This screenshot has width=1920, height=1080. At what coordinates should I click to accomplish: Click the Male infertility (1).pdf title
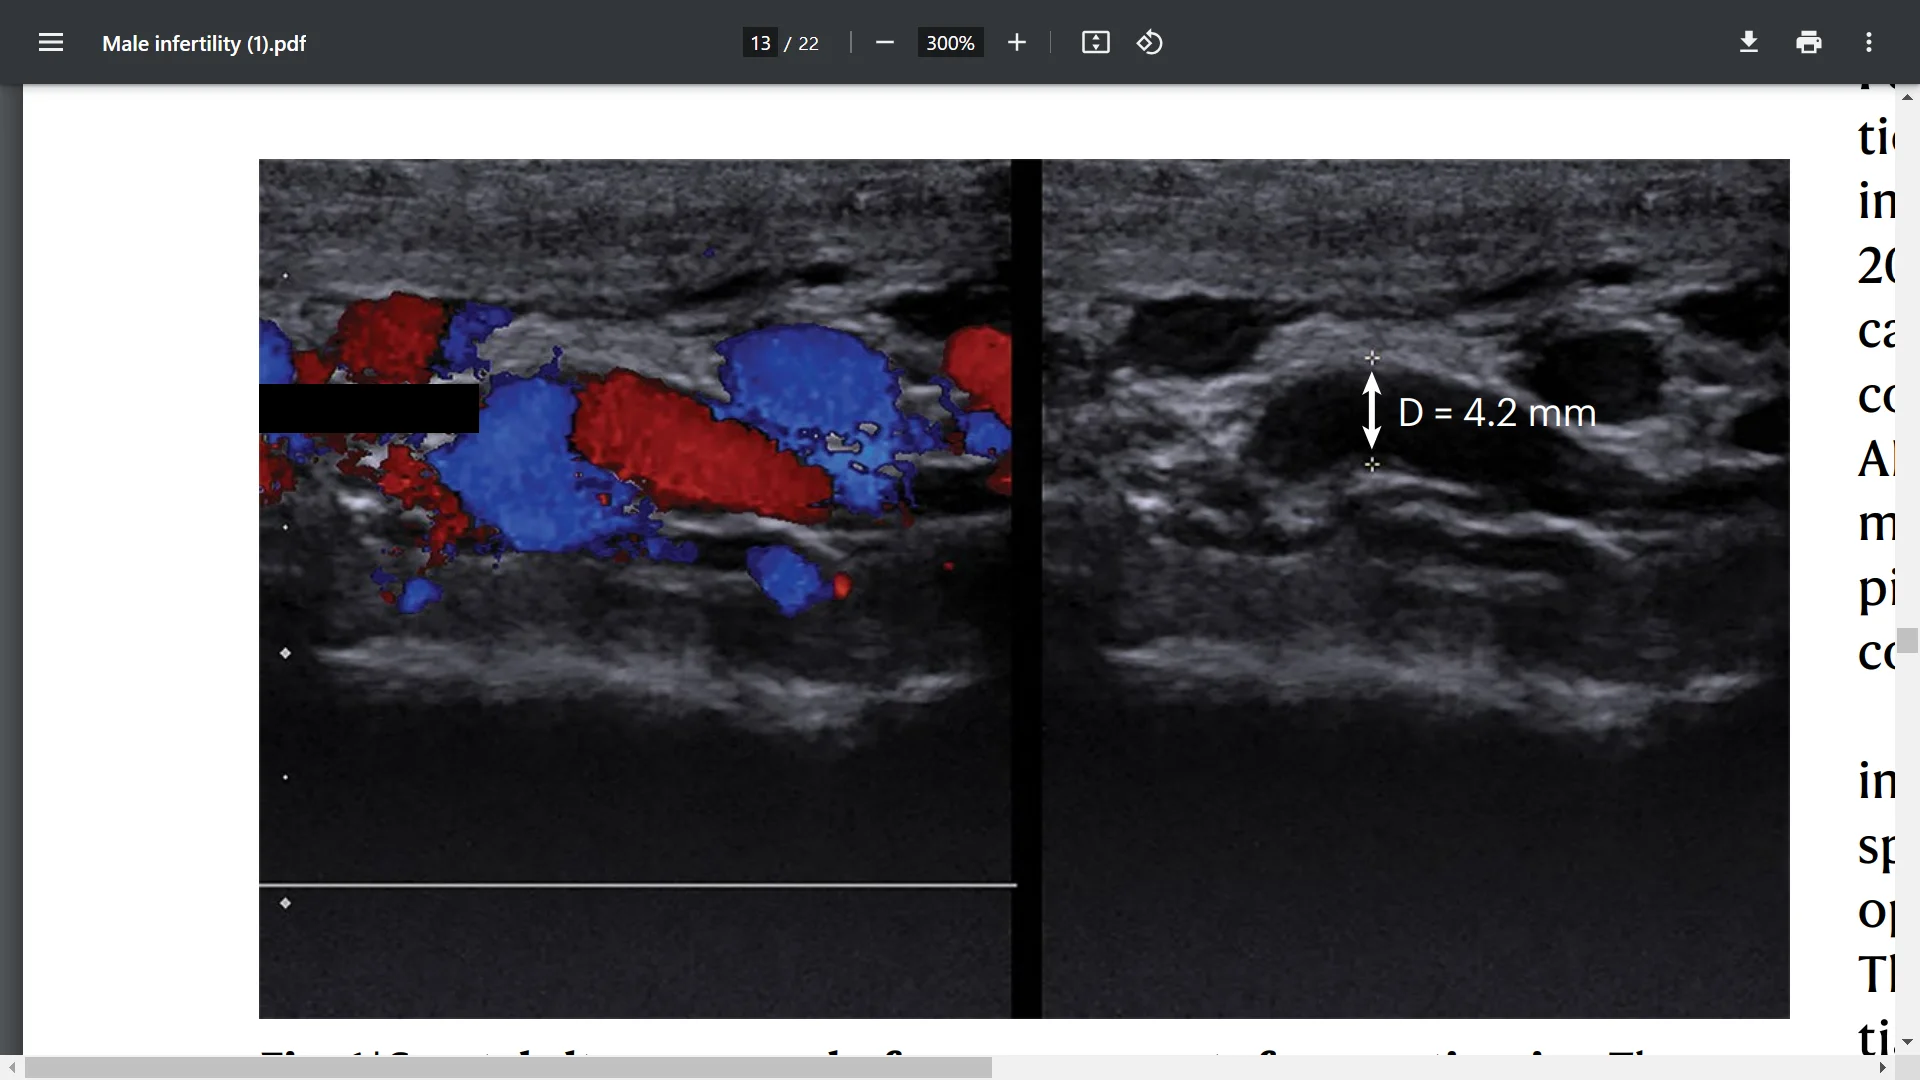(204, 44)
